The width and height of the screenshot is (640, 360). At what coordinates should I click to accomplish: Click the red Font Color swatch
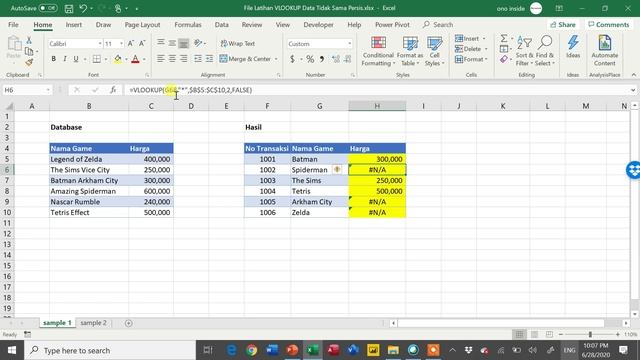tap(135, 59)
